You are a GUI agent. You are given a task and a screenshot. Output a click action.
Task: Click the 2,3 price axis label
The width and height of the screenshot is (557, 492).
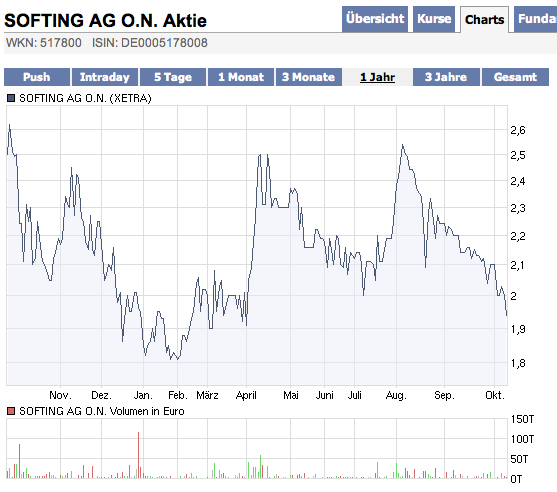518,208
